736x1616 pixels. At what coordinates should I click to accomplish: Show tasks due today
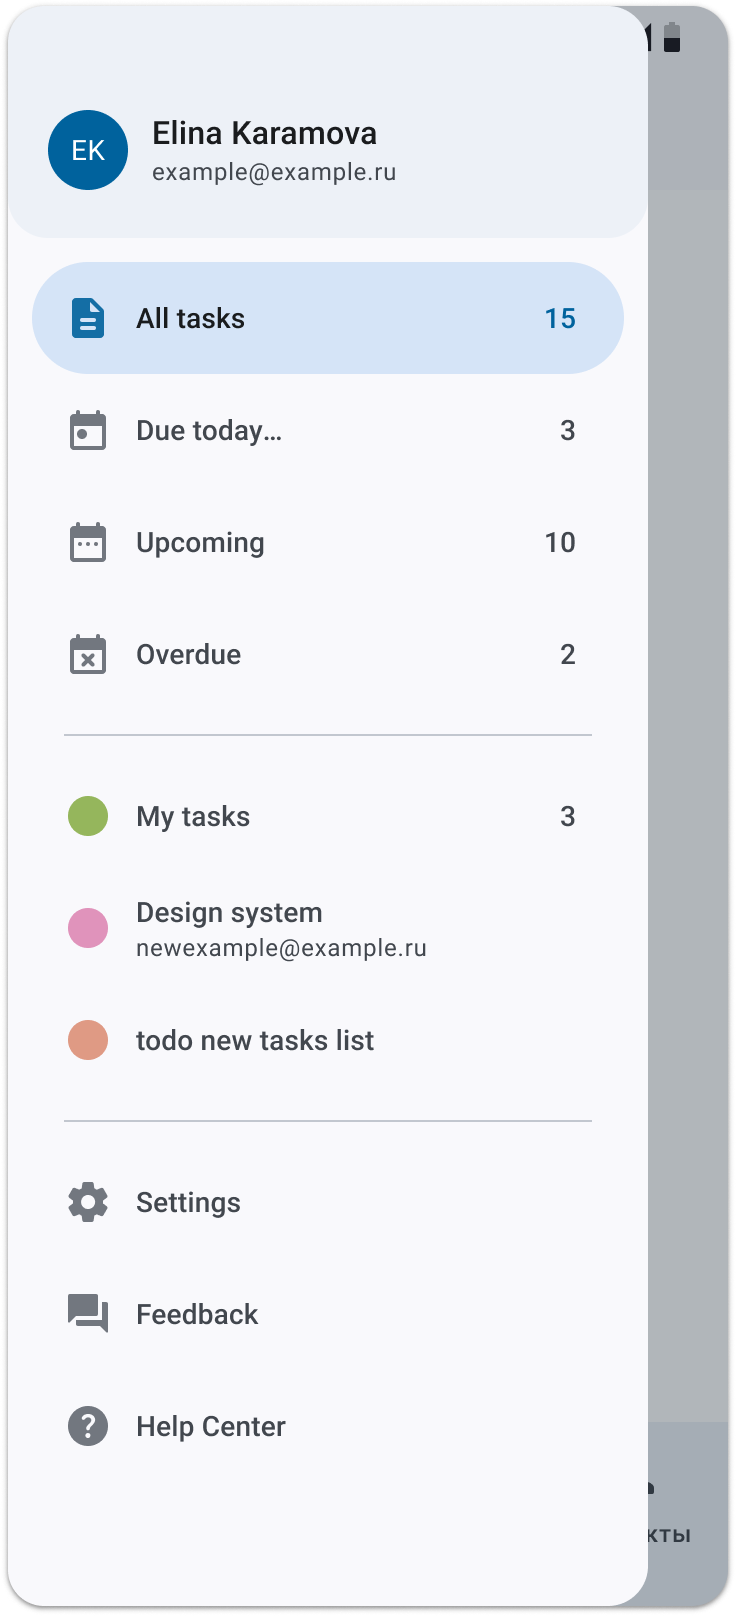209,431
